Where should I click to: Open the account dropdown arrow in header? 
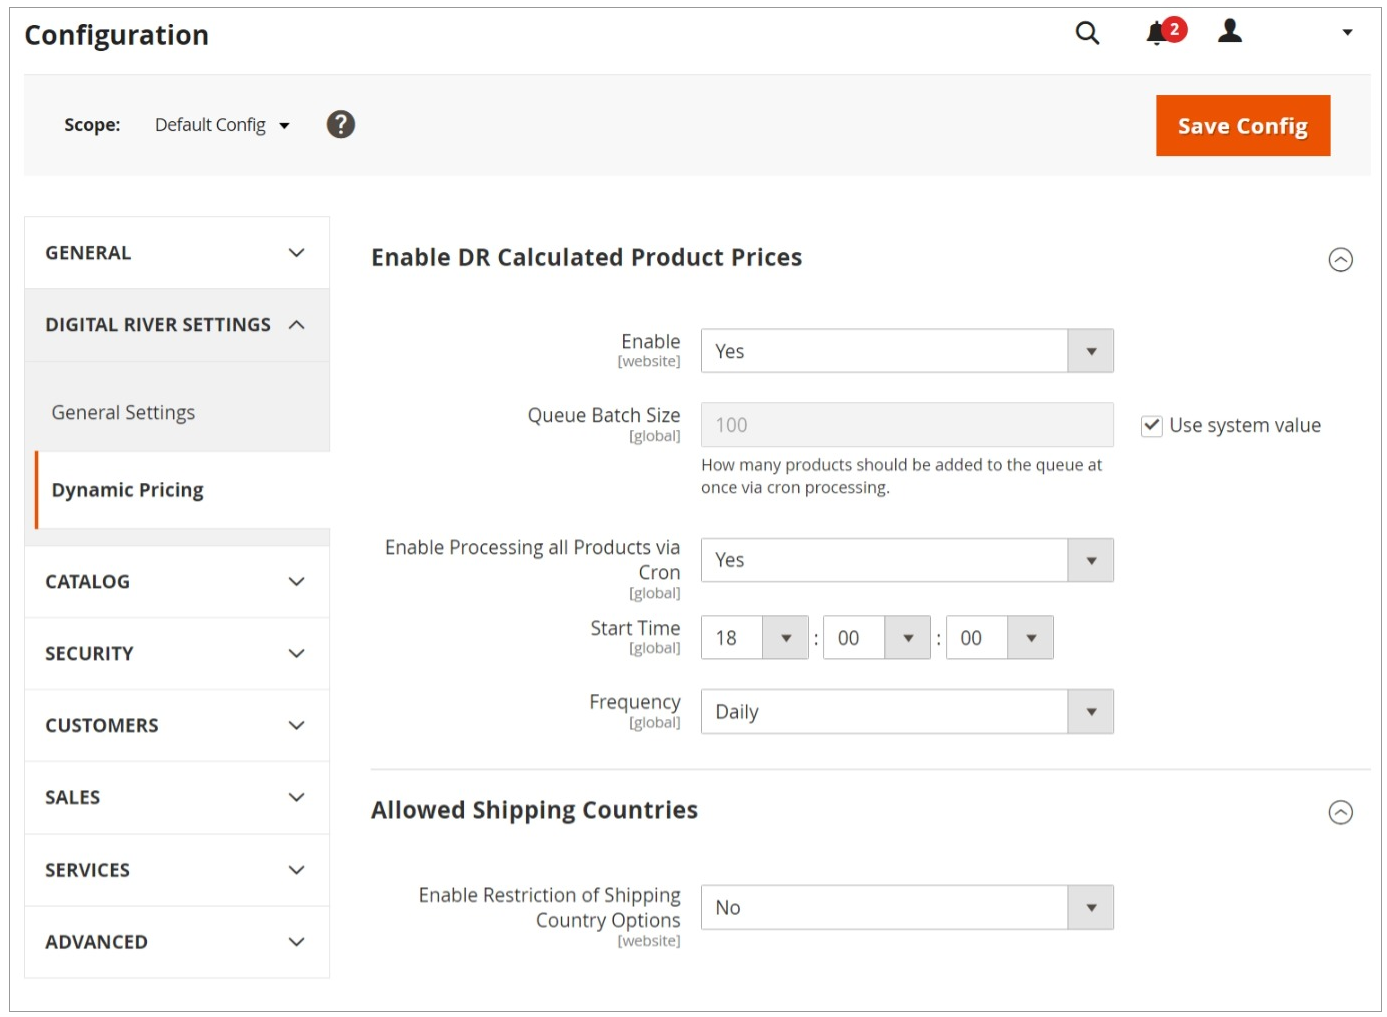1347,33
